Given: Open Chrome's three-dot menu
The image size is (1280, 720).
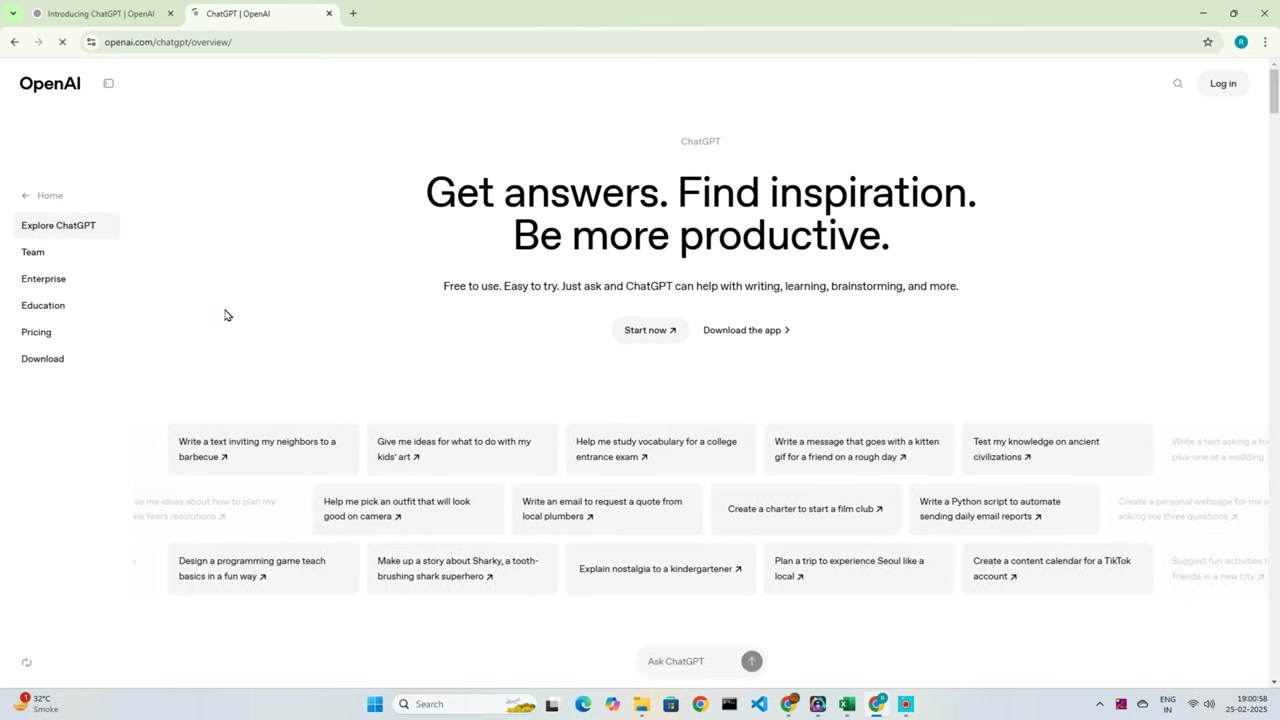Looking at the screenshot, I should [1265, 42].
